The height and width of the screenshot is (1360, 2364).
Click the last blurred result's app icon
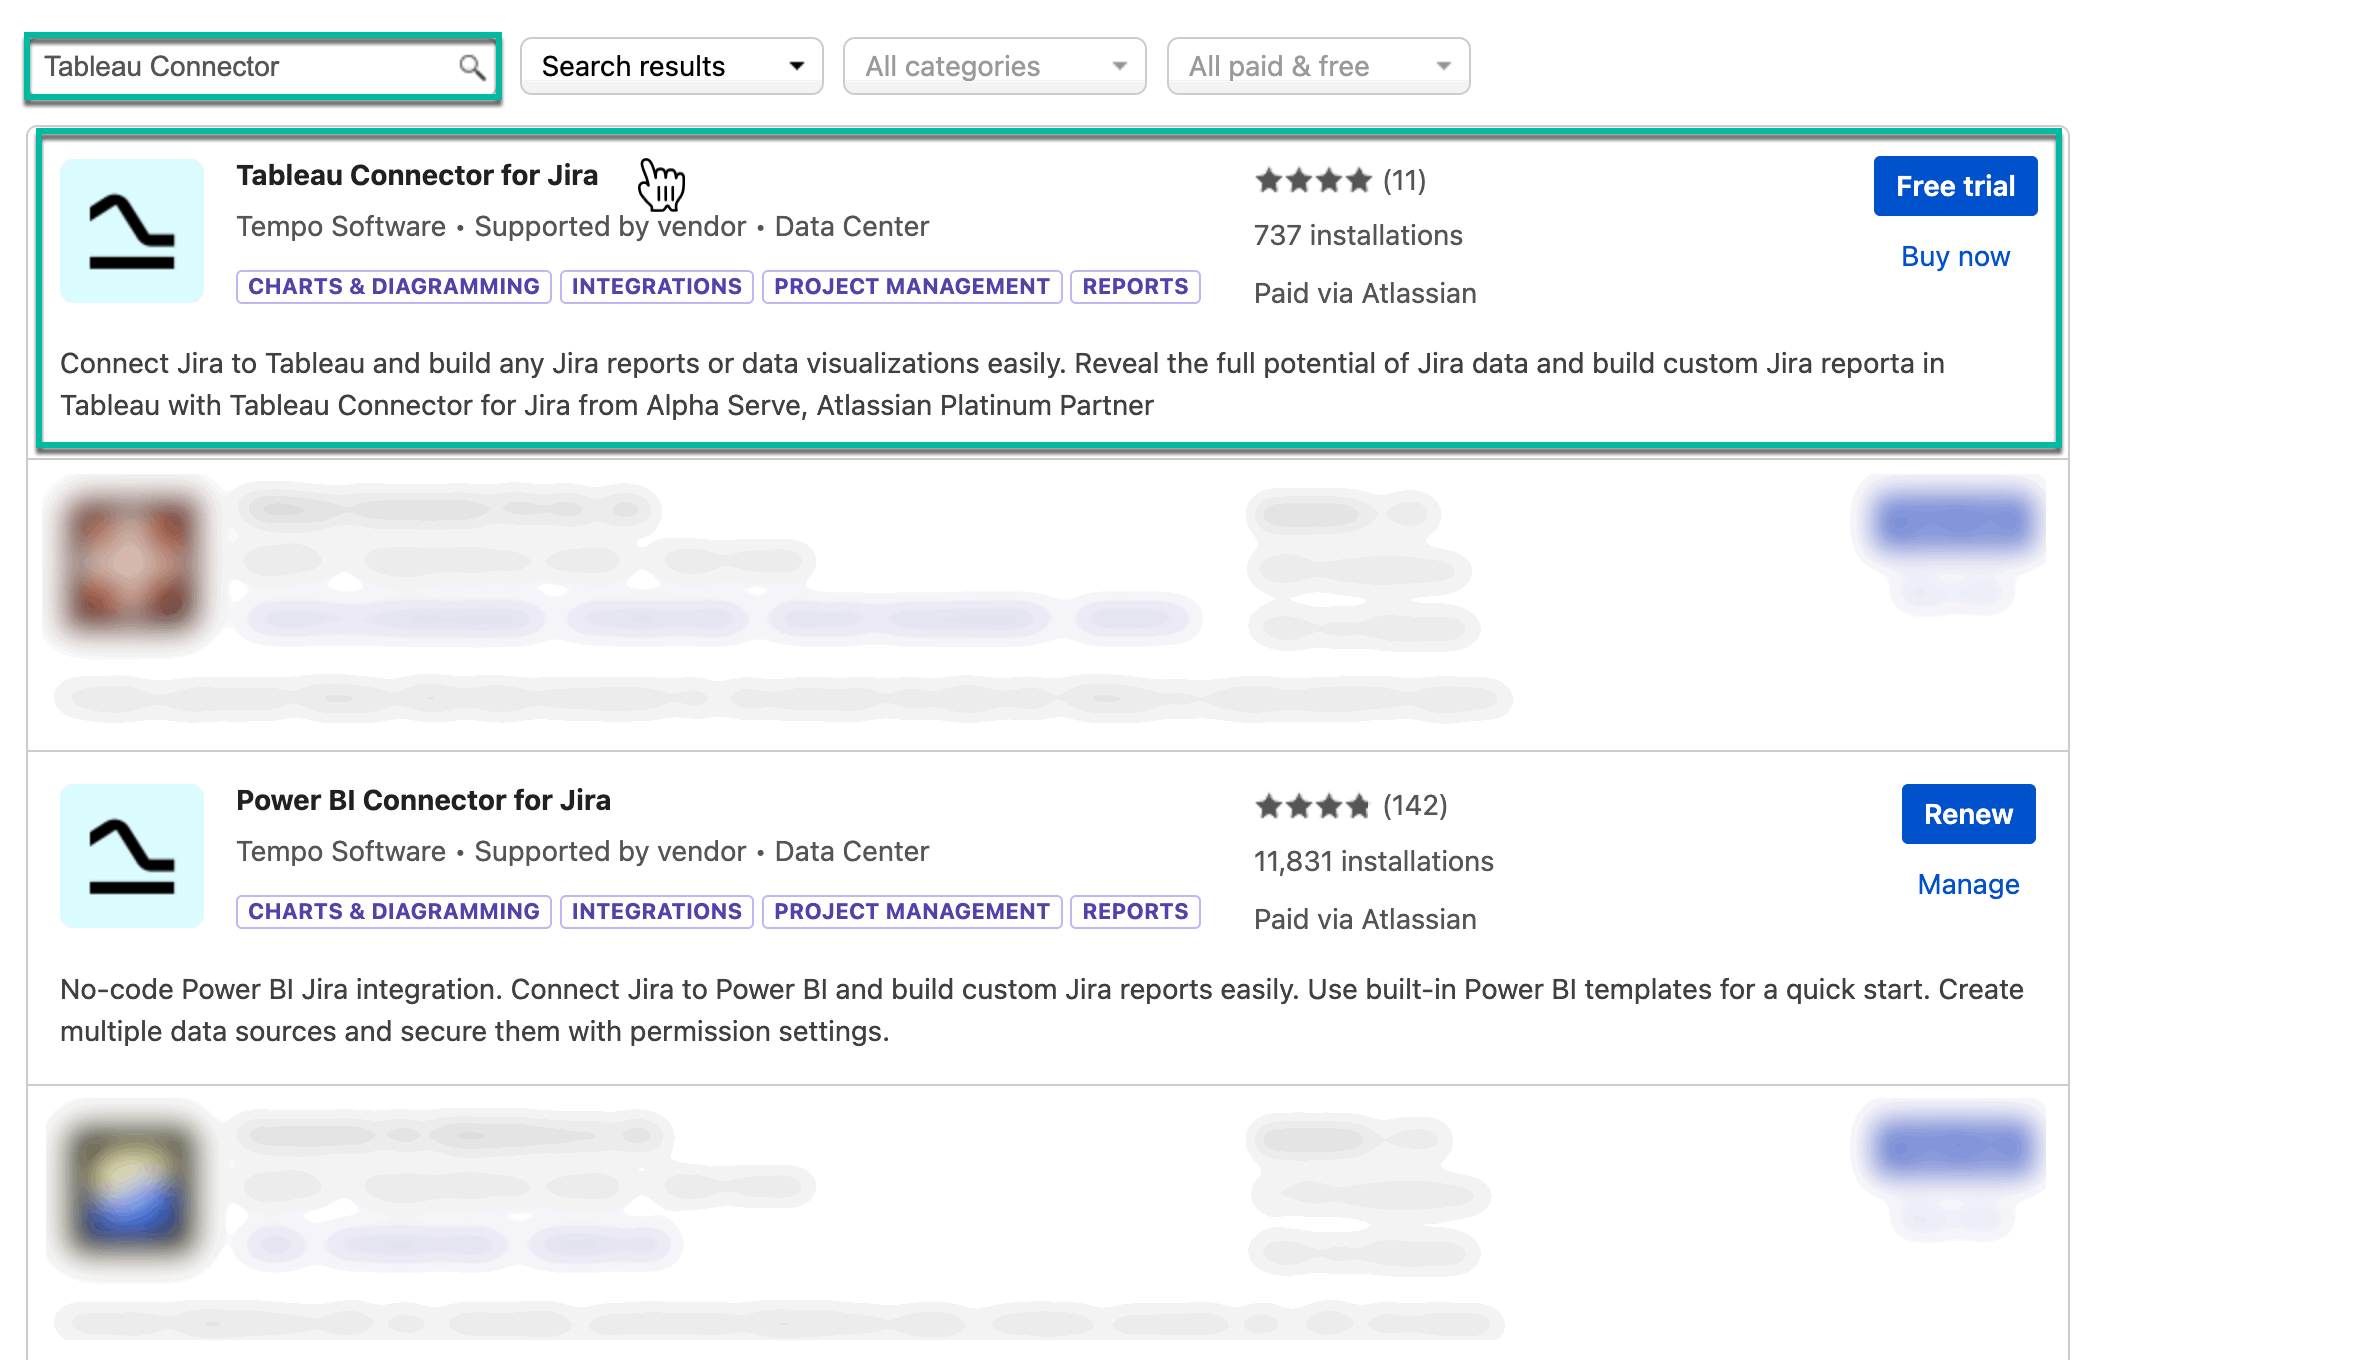pos(131,1183)
